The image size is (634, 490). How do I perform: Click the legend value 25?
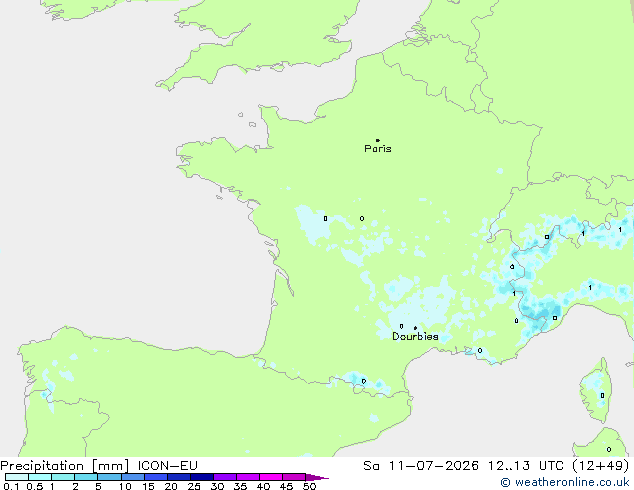click(194, 486)
